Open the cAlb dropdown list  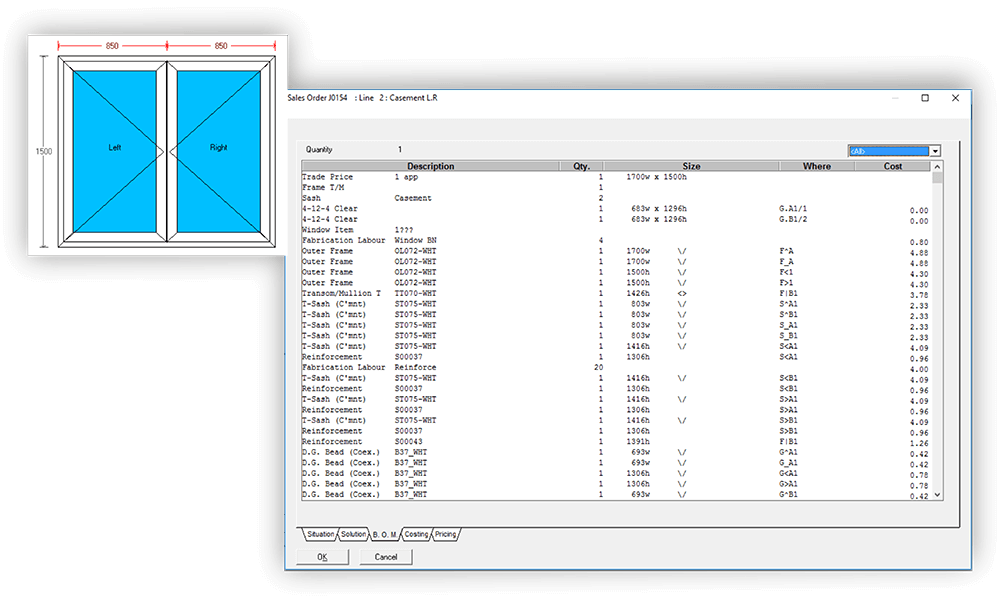click(x=936, y=148)
